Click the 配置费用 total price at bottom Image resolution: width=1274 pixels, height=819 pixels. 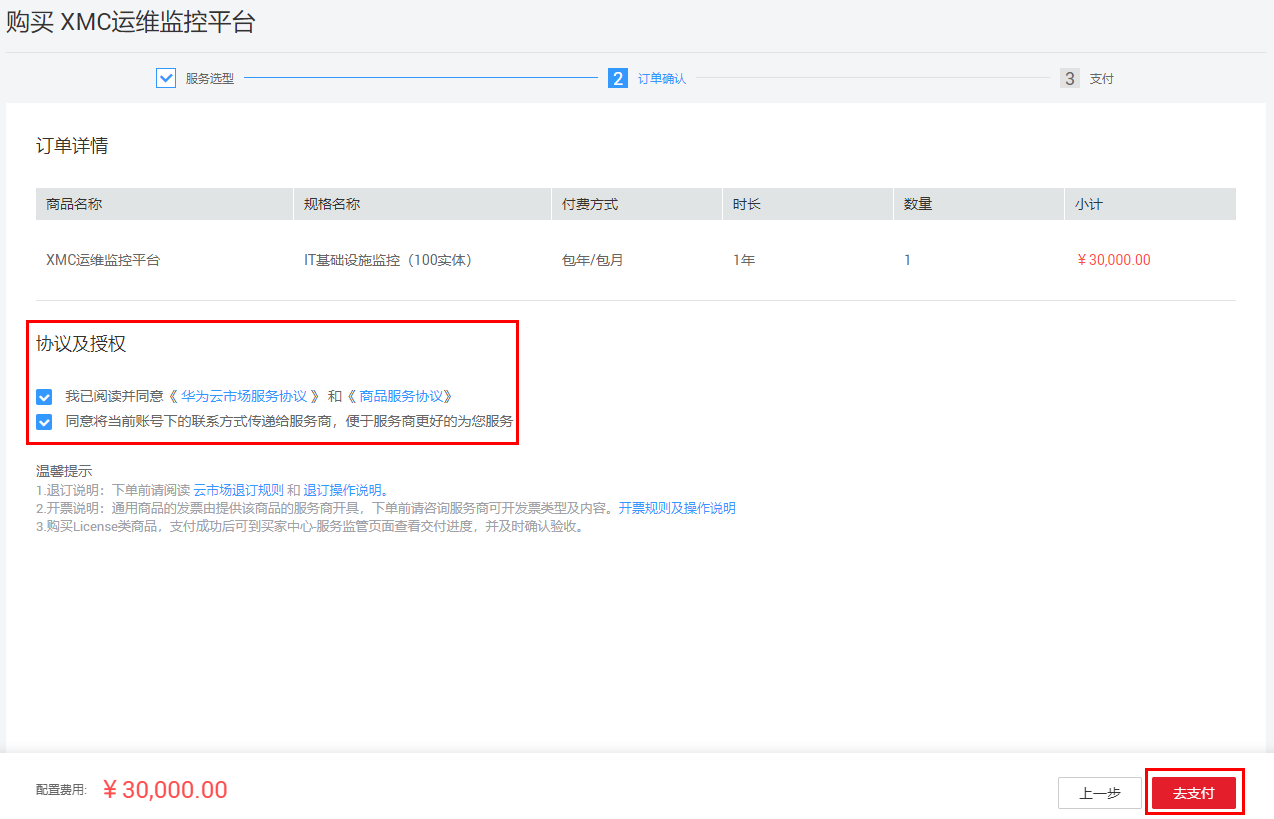click(x=165, y=790)
